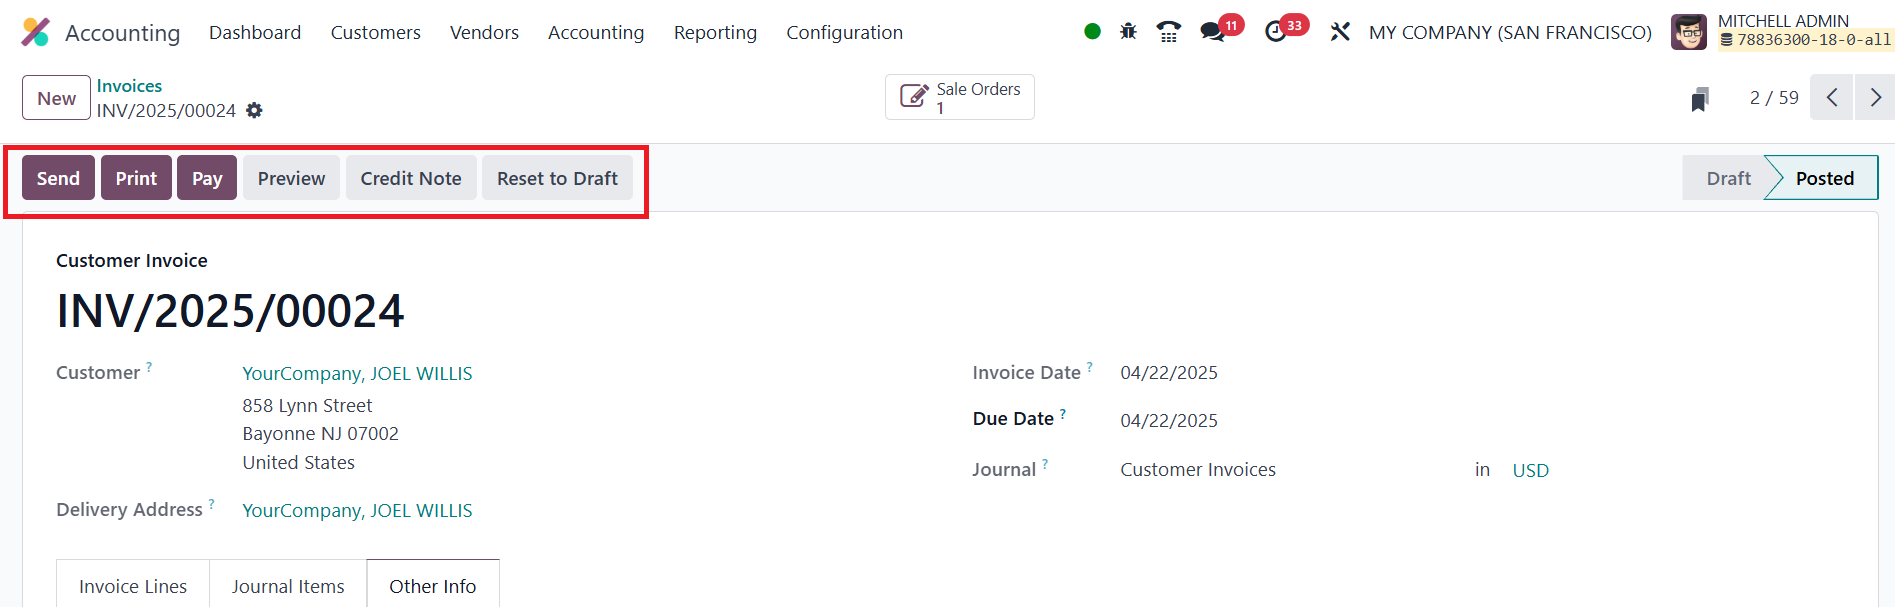
Task: Open the gear actions menu by invoice number
Action: 255,110
